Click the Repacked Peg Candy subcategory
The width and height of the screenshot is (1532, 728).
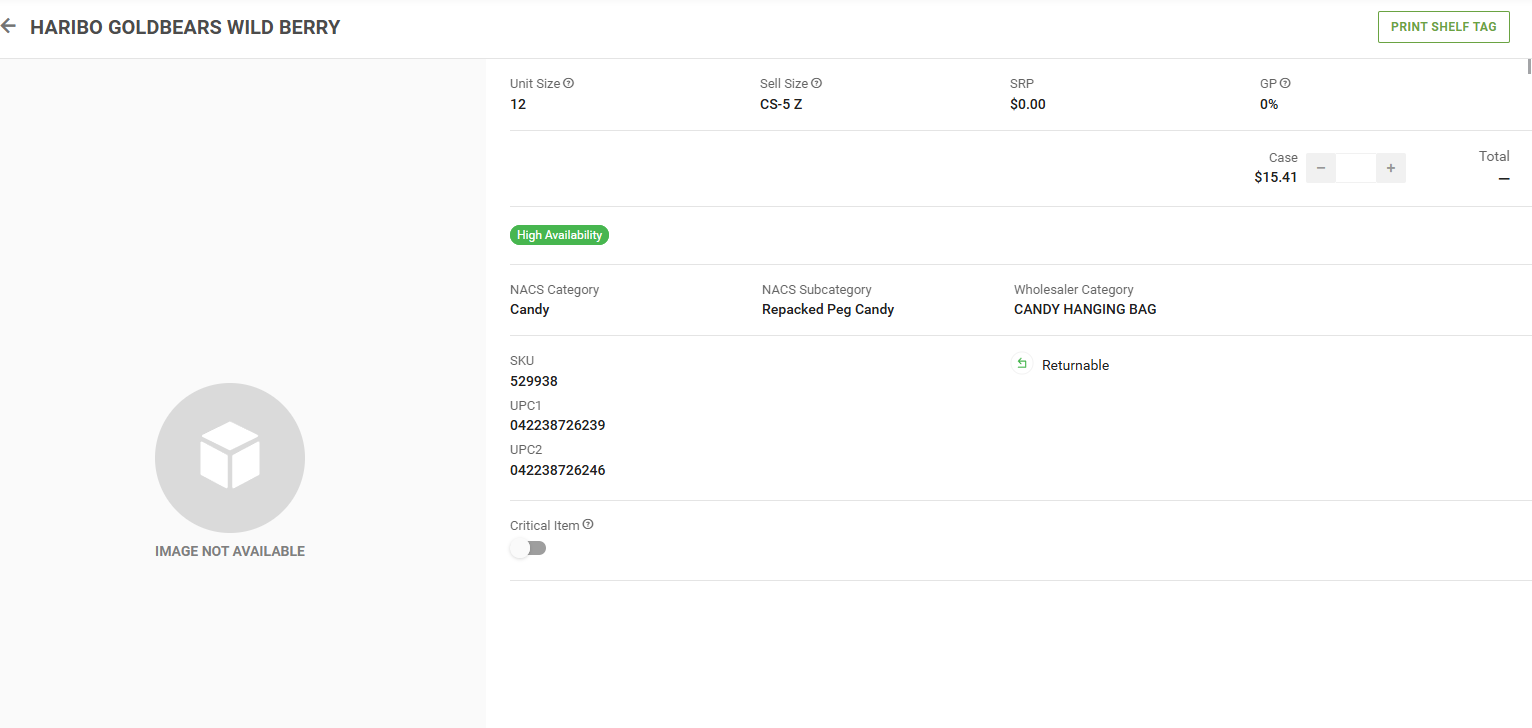click(828, 309)
